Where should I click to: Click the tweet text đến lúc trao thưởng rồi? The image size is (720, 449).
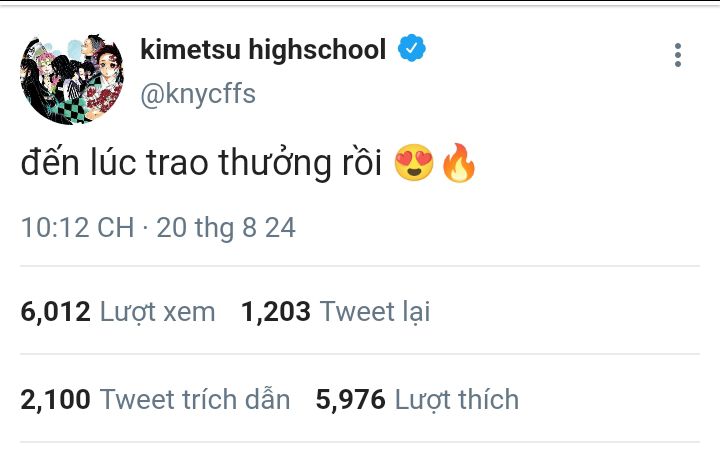coord(202,165)
